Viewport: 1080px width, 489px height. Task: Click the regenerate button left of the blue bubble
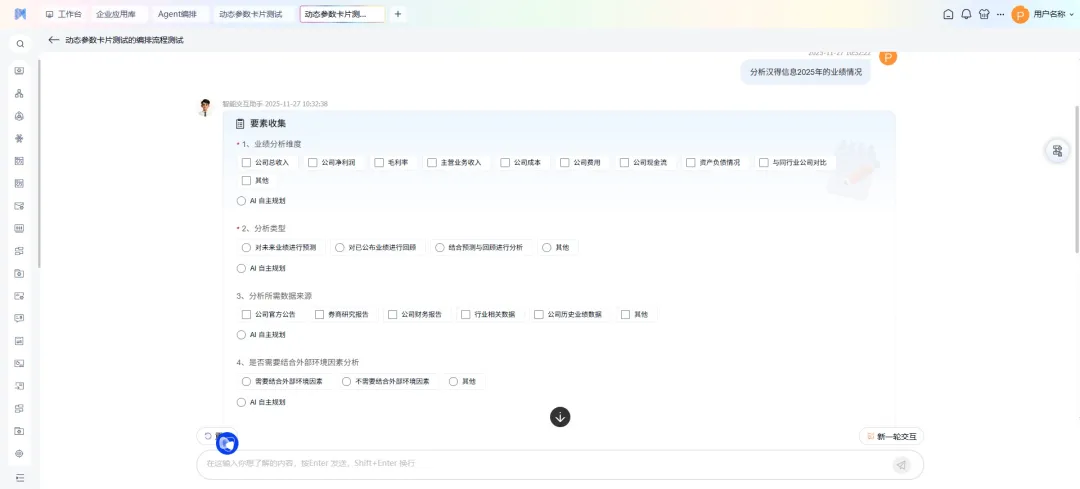click(207, 436)
